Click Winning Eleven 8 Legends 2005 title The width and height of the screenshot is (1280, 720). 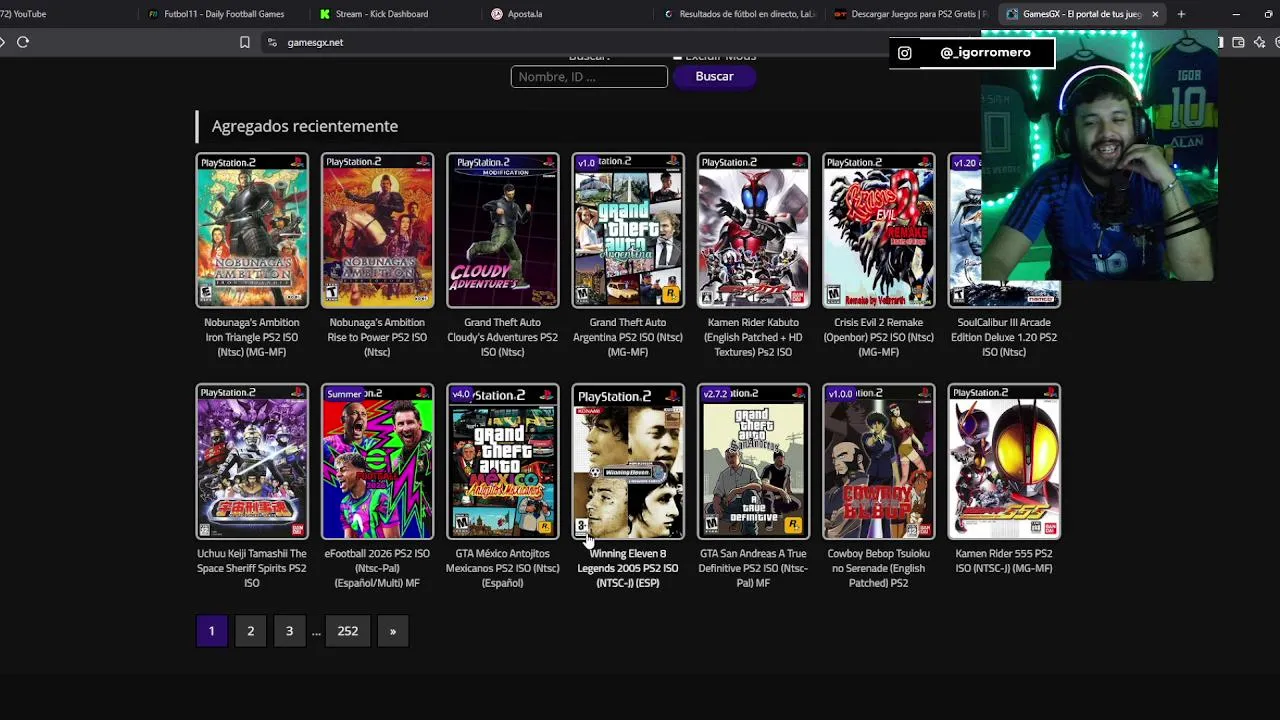pos(628,568)
